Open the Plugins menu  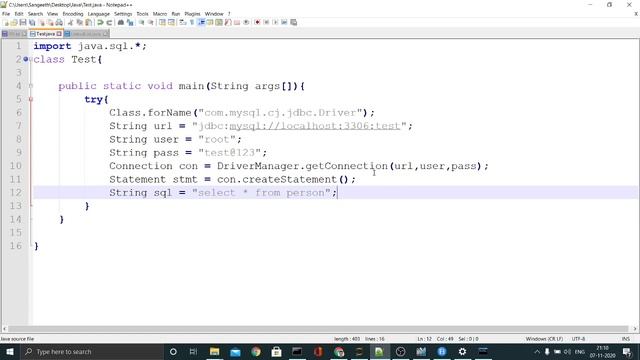tap(192, 14)
